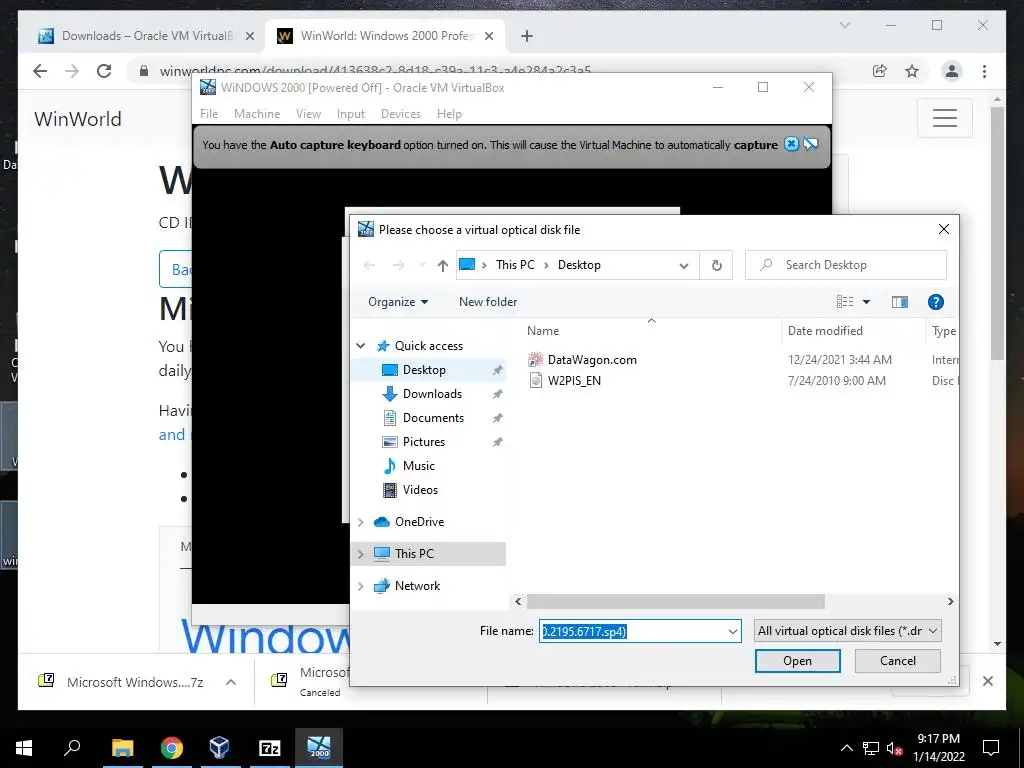Open address bar path history dropdown
1024x768 pixels.
684,265
